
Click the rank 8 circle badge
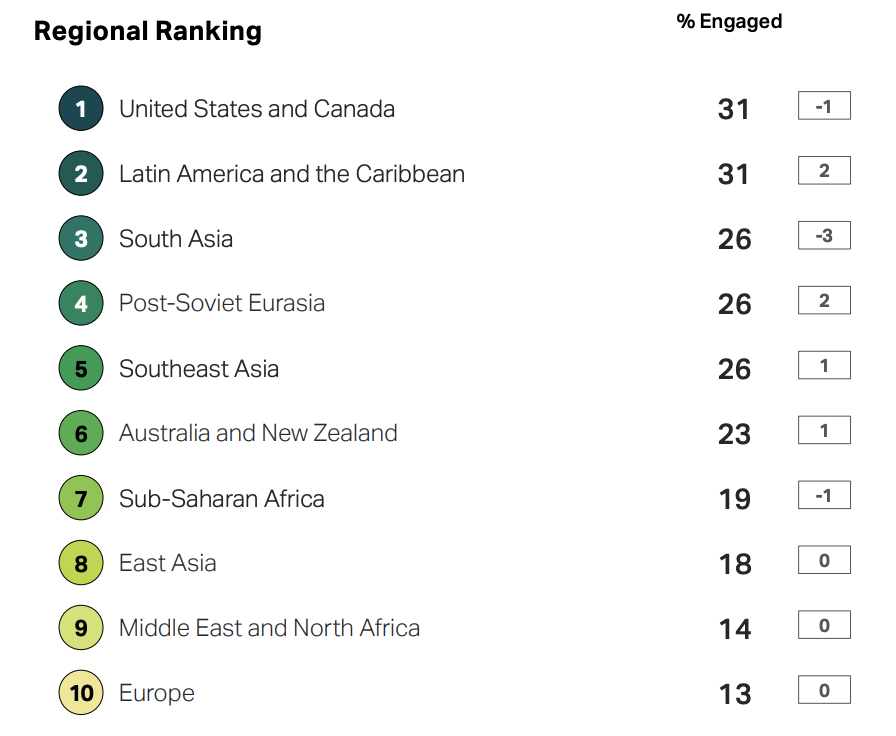(81, 564)
